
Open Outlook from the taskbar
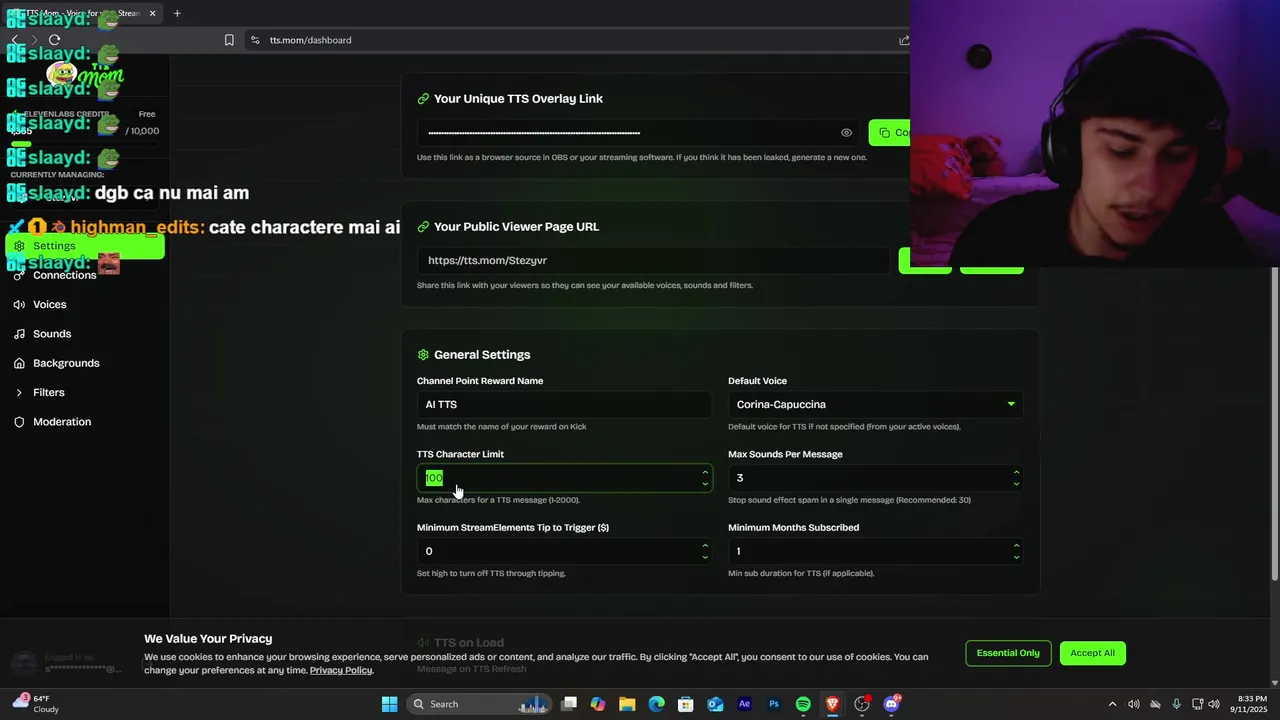coord(715,704)
